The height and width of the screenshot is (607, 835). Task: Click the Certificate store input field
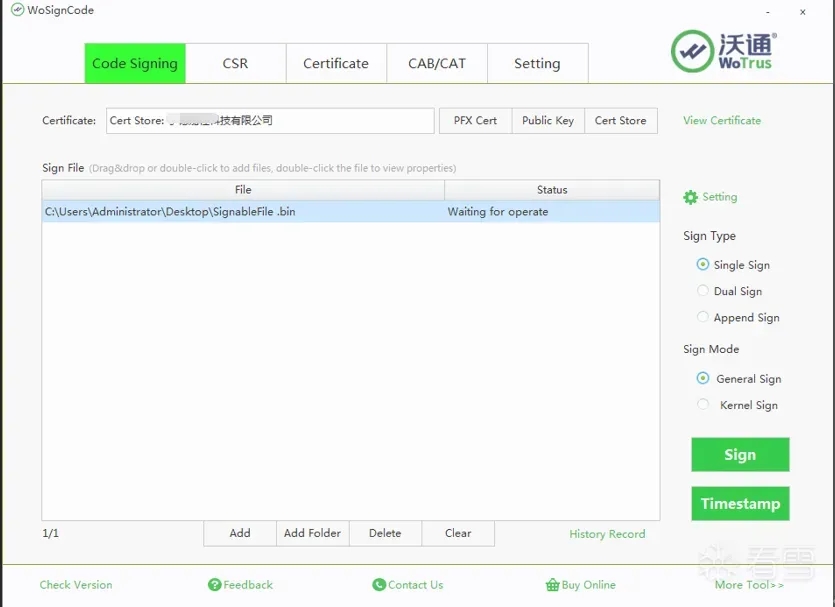tap(270, 121)
